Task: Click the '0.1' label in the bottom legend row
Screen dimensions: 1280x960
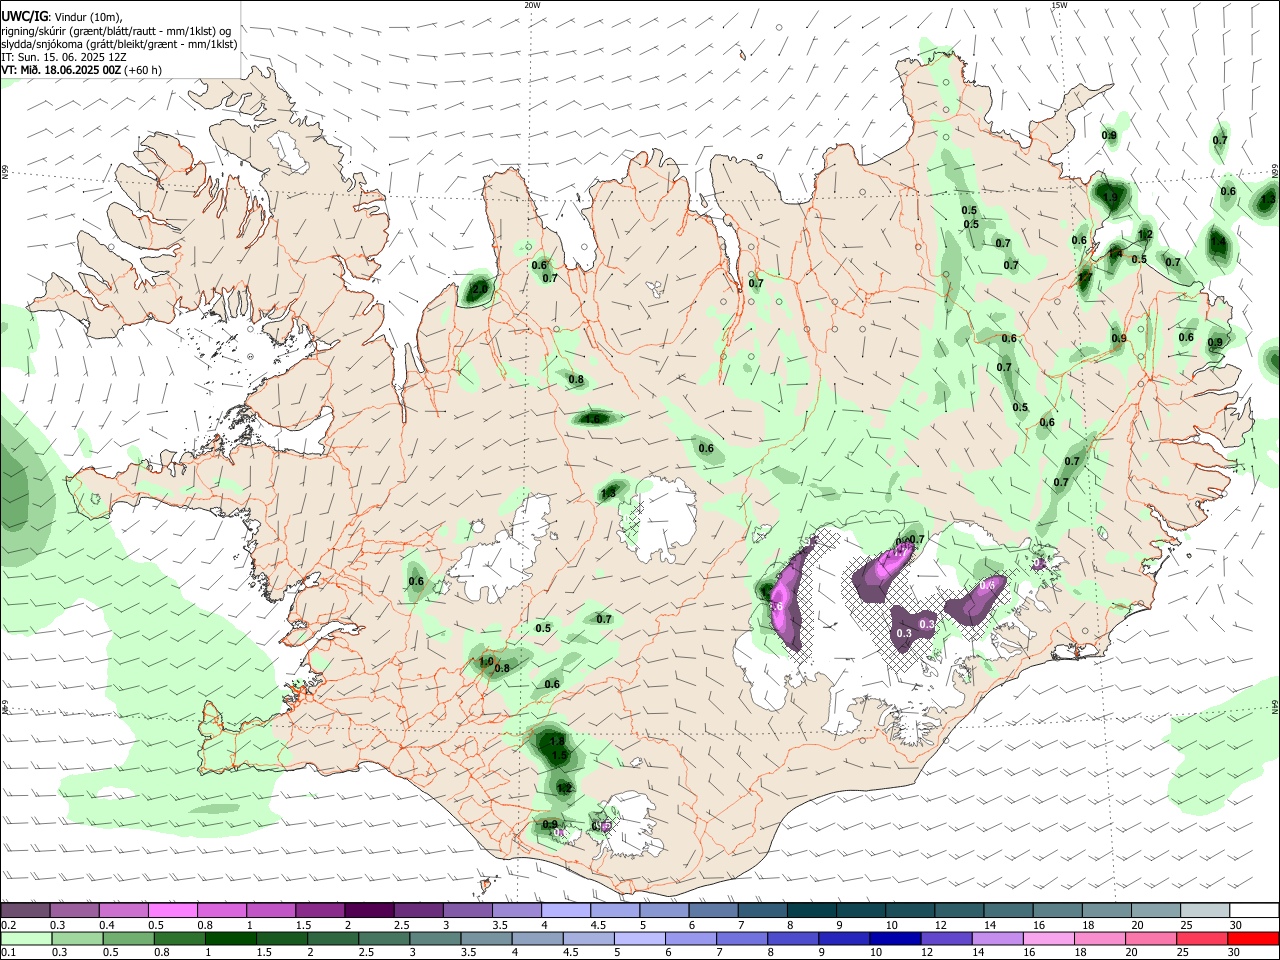Action: (9, 953)
